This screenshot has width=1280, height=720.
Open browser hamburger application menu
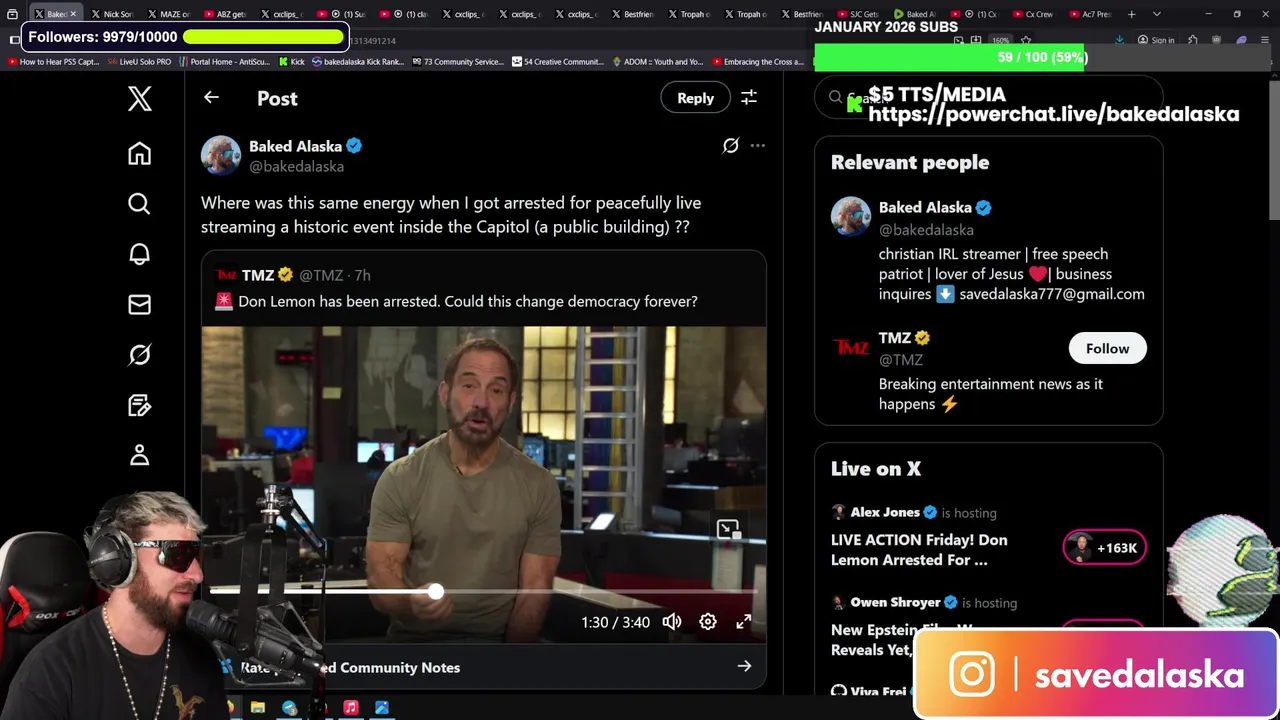point(1265,40)
